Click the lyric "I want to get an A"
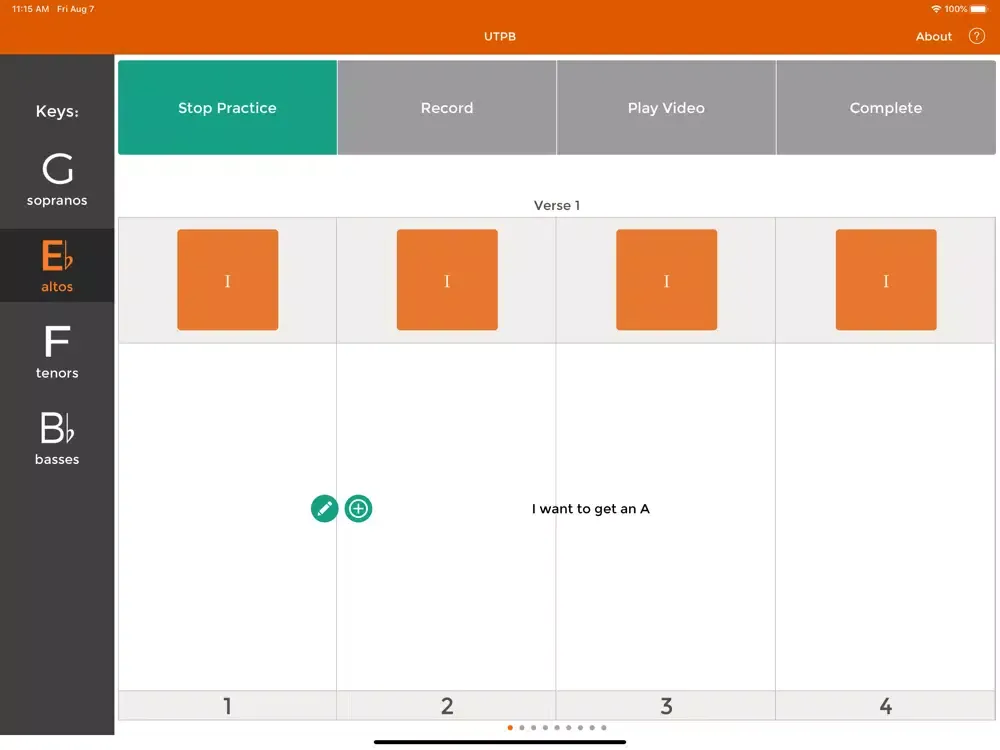The width and height of the screenshot is (1000, 750). coord(591,509)
